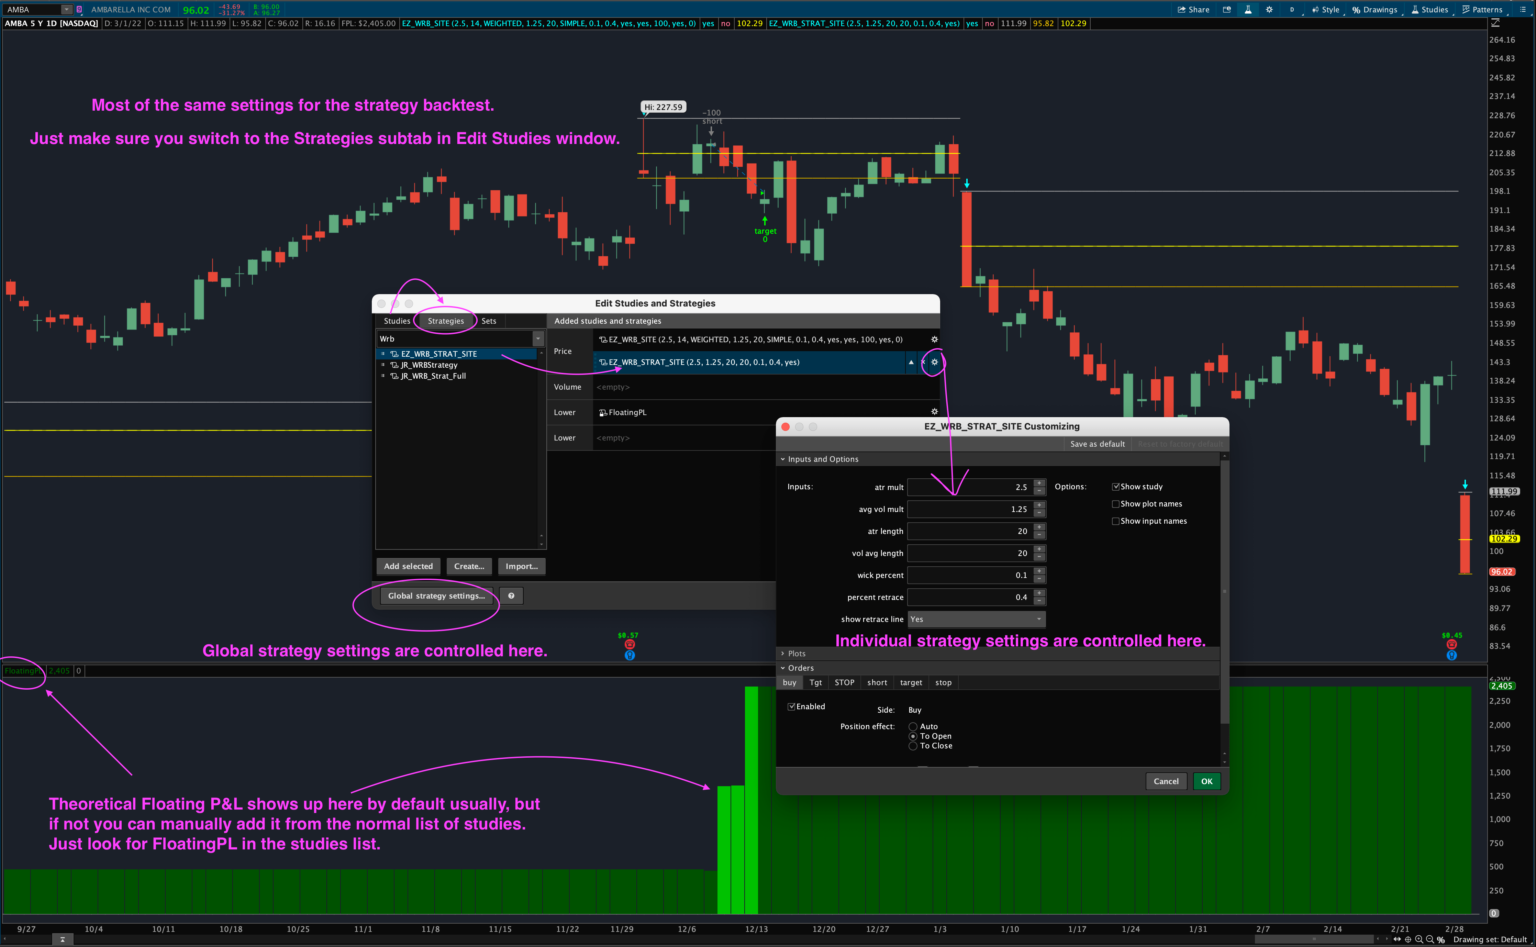Click the Save as default button
Screen dimensions: 1536x947
(1097, 443)
